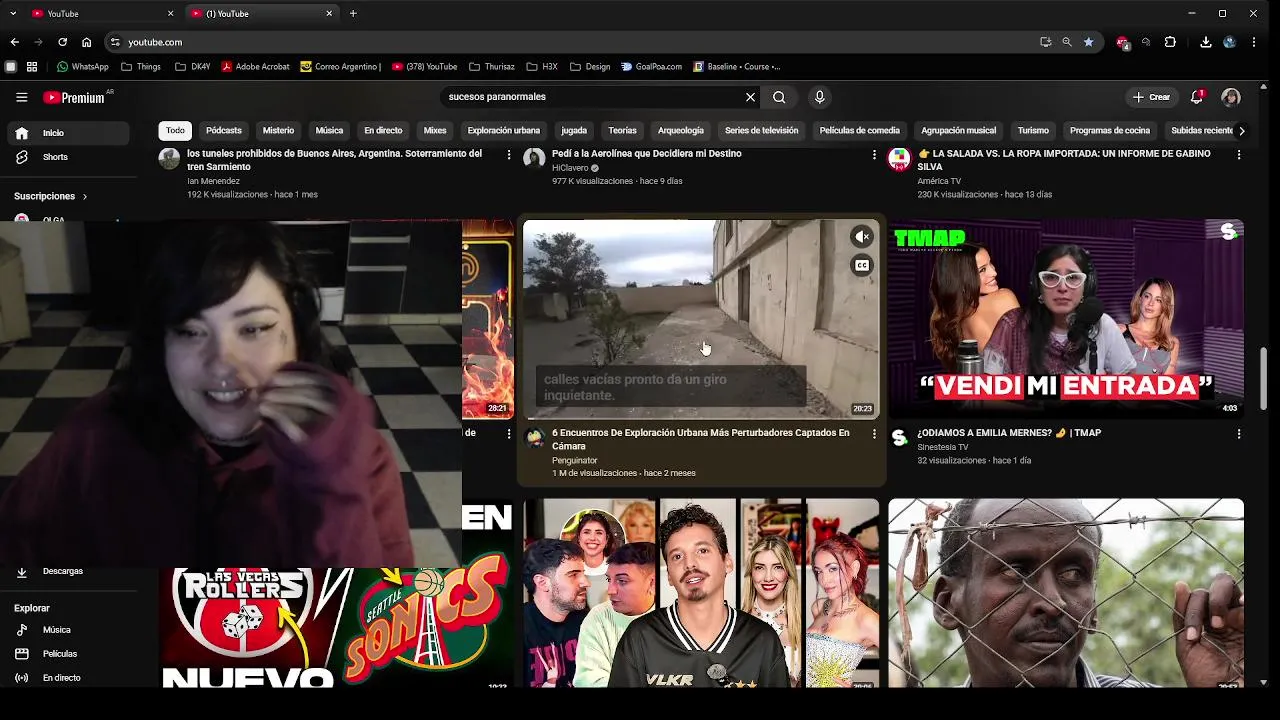Install app icon in address bar

coord(1045,42)
